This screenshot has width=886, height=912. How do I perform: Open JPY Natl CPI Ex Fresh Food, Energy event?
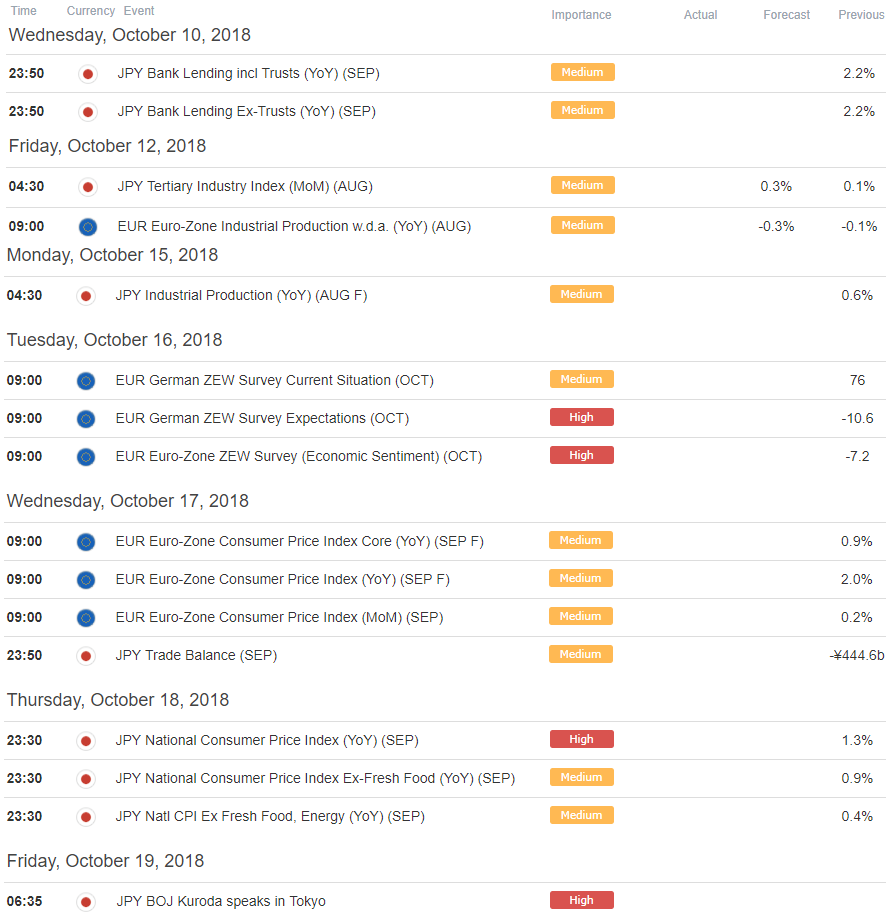coord(270,816)
